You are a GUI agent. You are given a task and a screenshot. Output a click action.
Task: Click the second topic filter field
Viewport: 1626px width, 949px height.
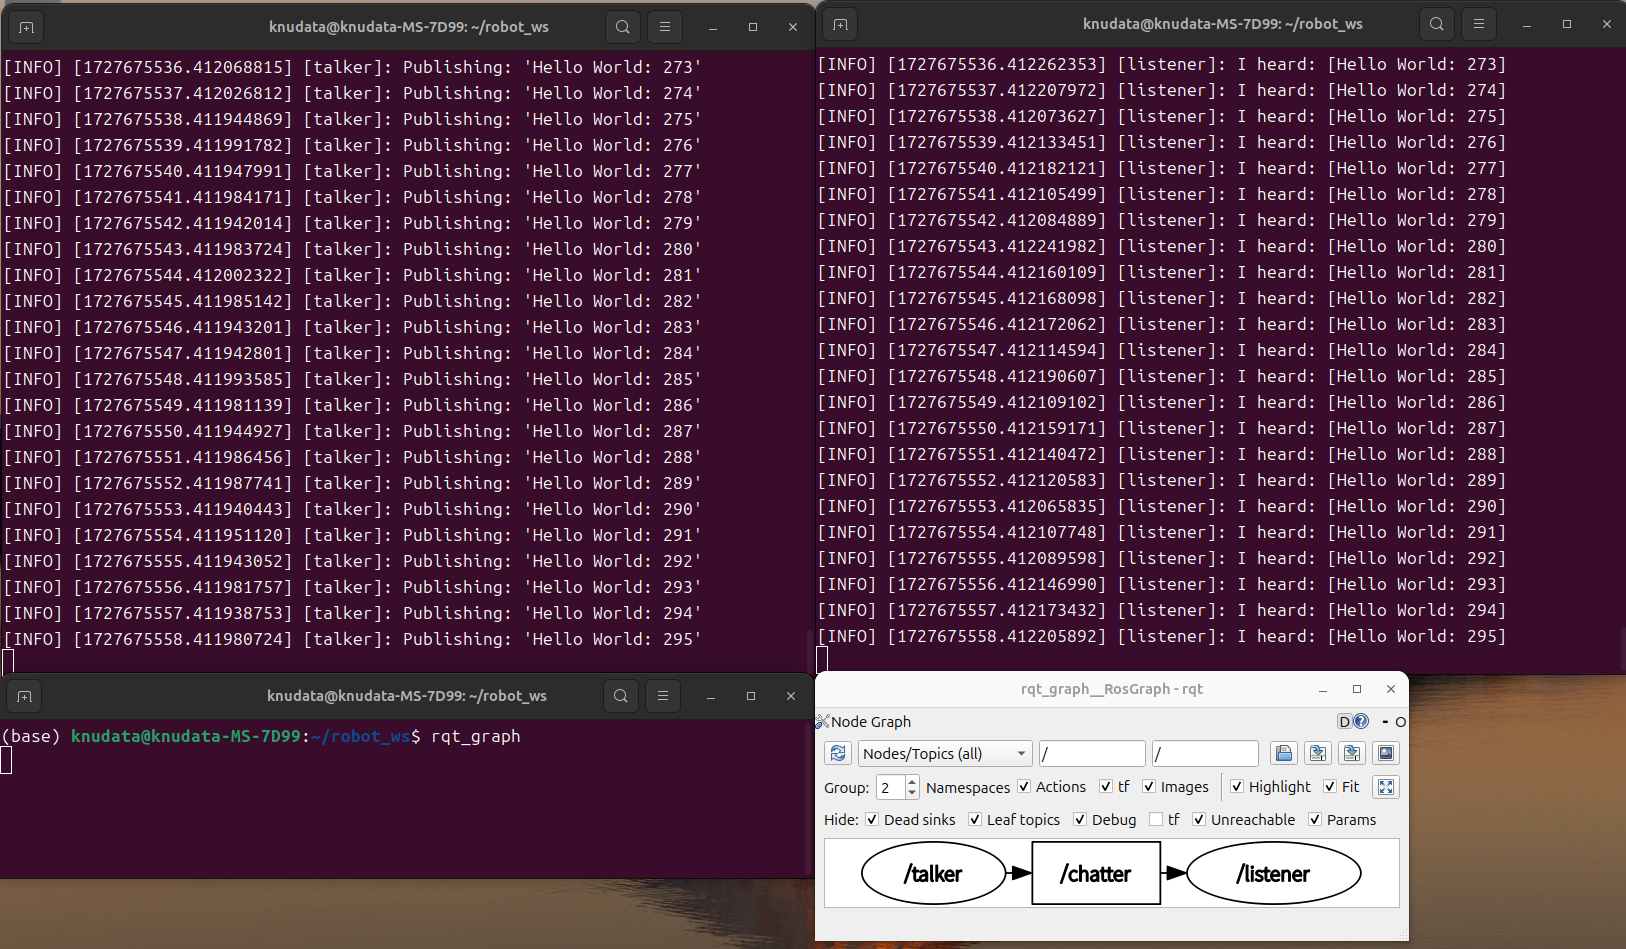point(1205,753)
